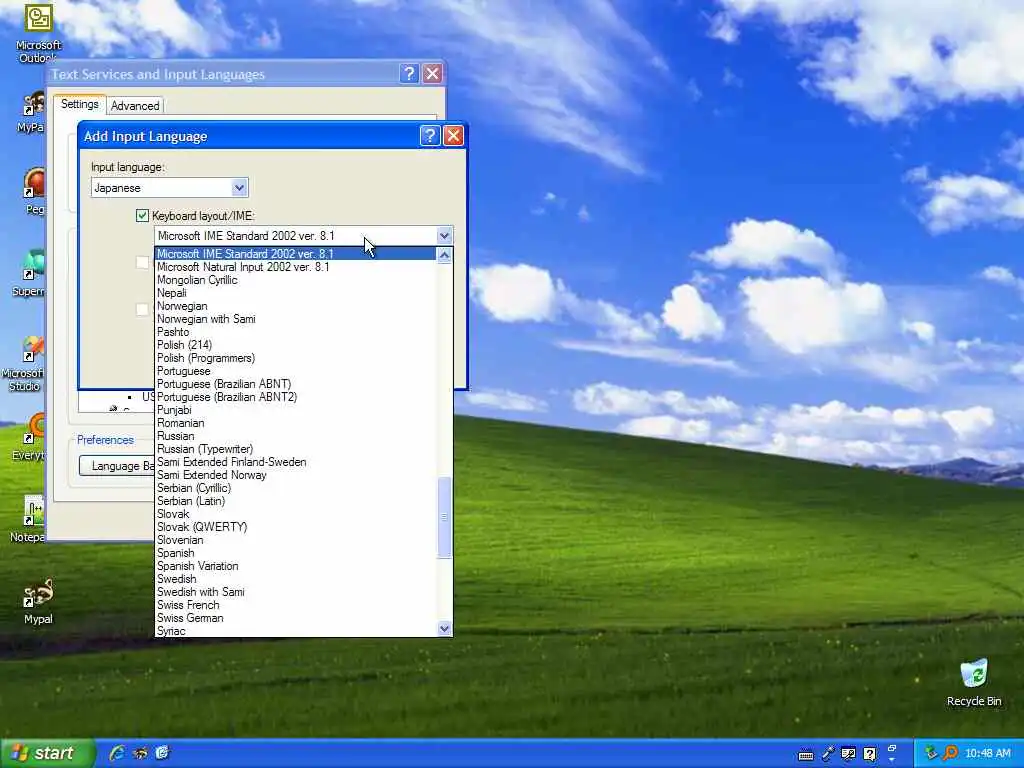Select plain Slovak layout
The image size is (1024, 768).
point(296,515)
